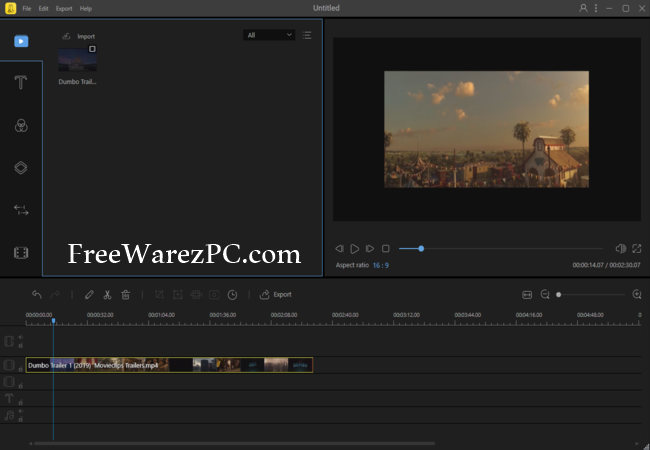Select the Mosaic tool in timeline toolbar
The image size is (650, 450).
(196, 295)
